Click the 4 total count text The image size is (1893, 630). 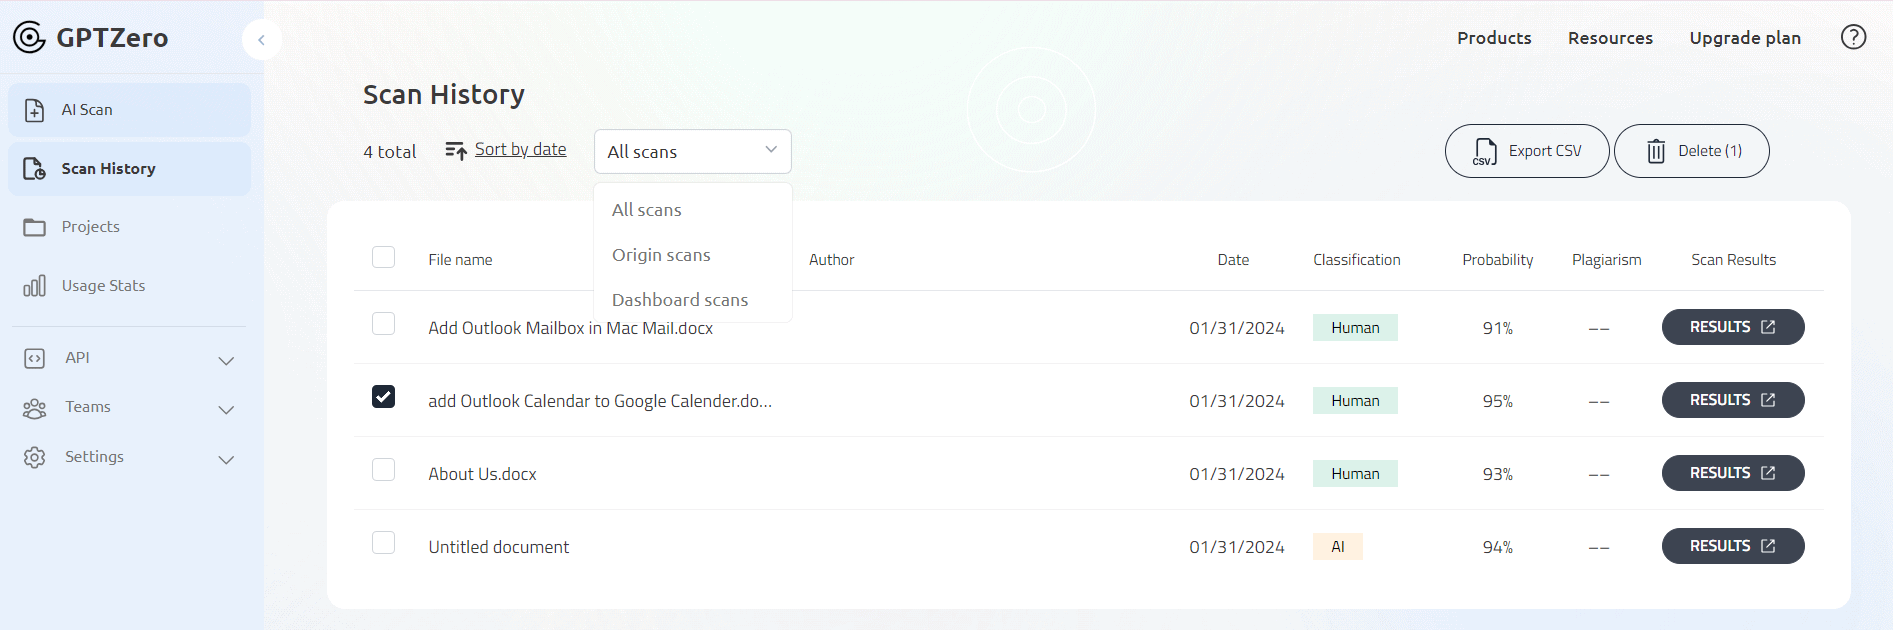tap(390, 152)
